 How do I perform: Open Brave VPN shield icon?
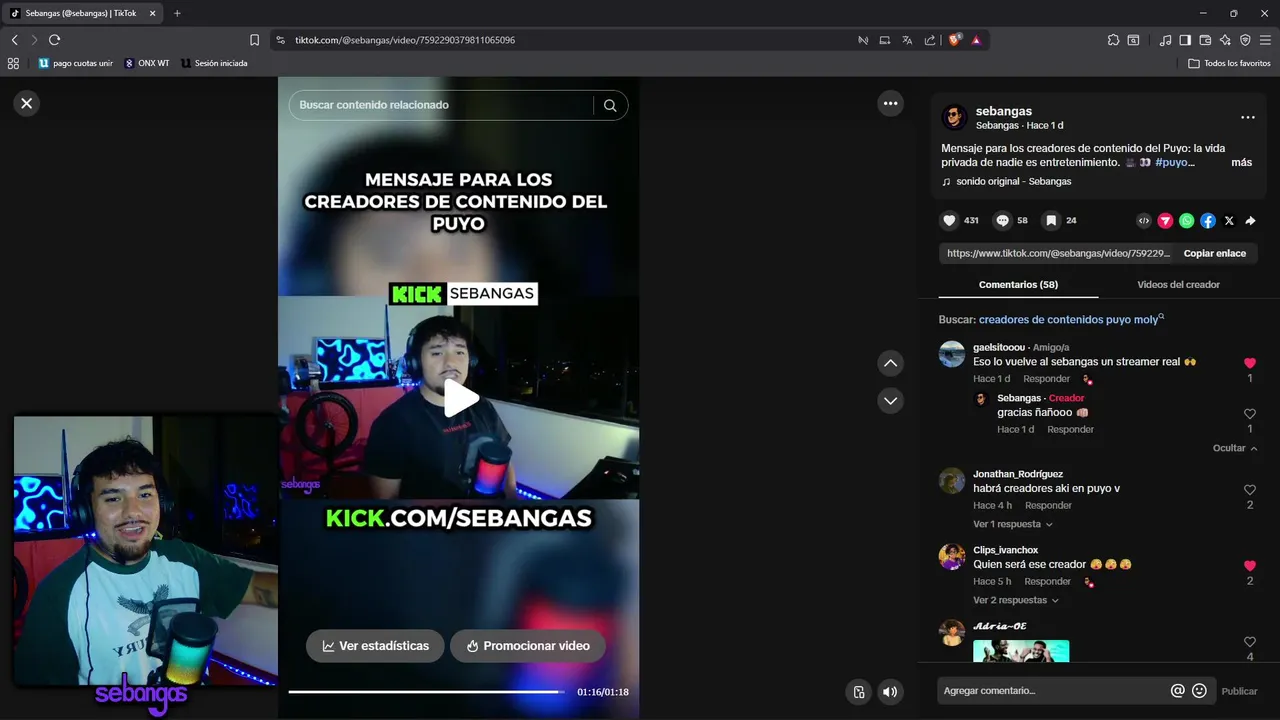(1245, 40)
